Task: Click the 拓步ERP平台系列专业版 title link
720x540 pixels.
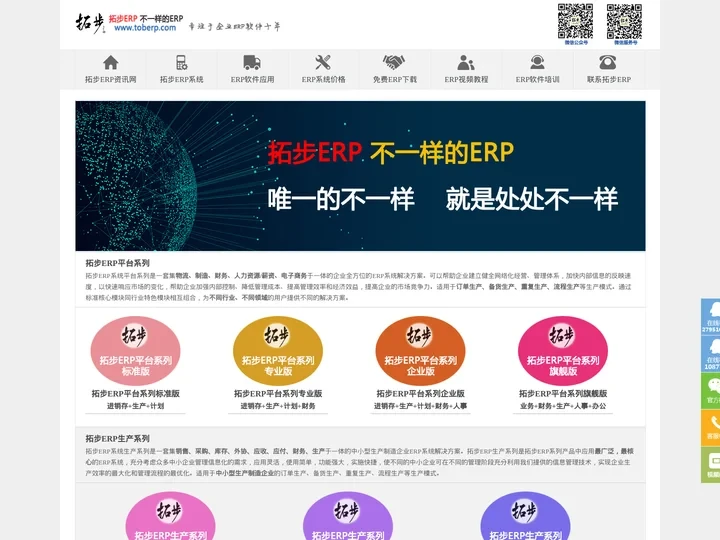Action: coord(278,394)
